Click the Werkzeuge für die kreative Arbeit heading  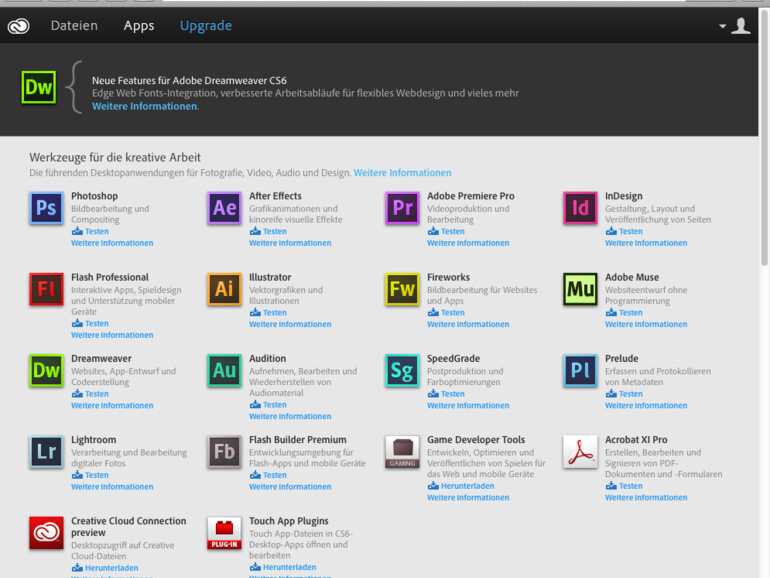tap(115, 158)
